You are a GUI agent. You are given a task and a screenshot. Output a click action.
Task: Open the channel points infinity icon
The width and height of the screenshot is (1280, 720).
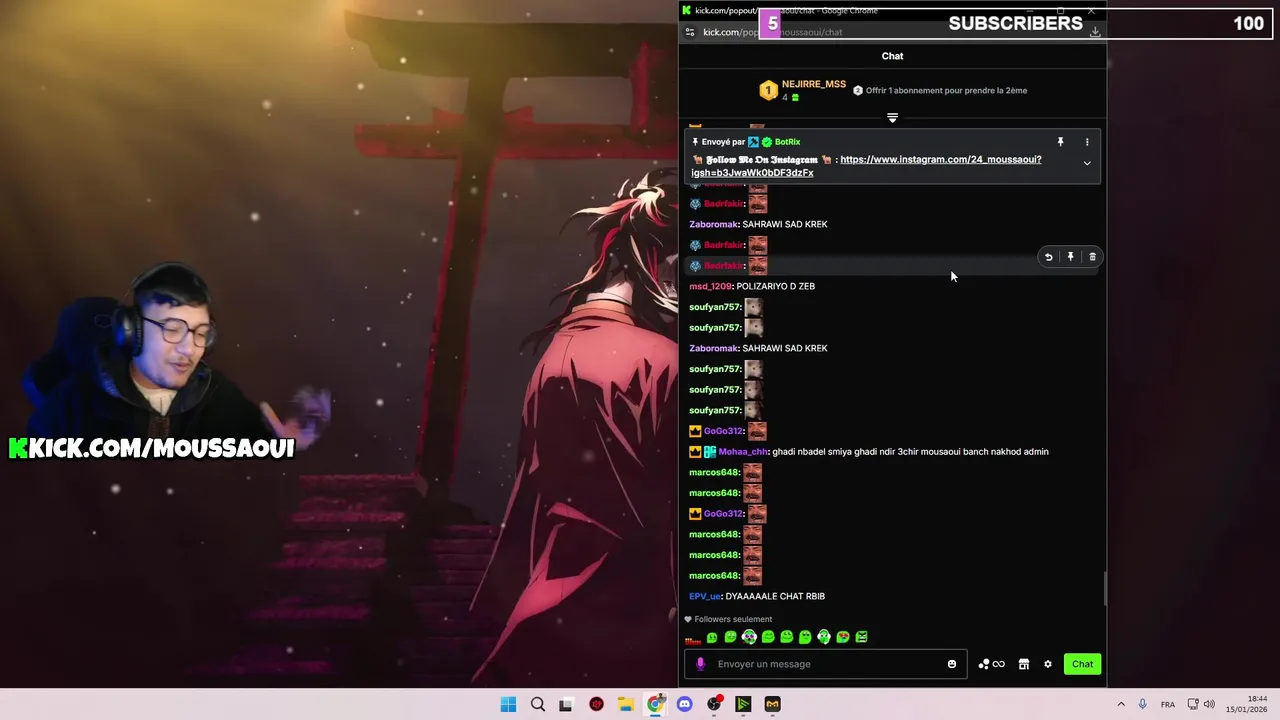[x=992, y=664]
